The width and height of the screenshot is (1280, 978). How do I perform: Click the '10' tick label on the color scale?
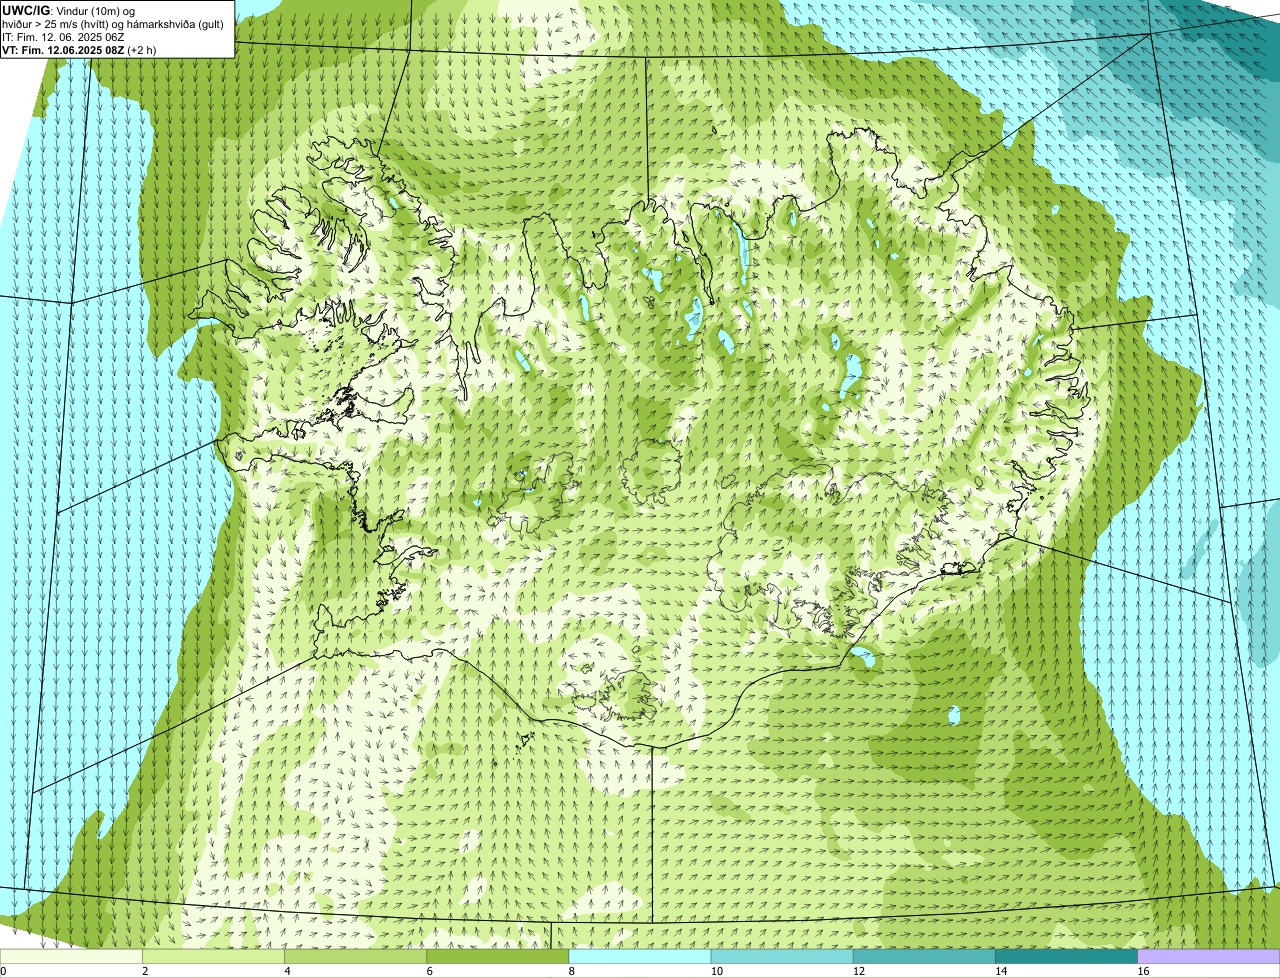tap(716, 971)
